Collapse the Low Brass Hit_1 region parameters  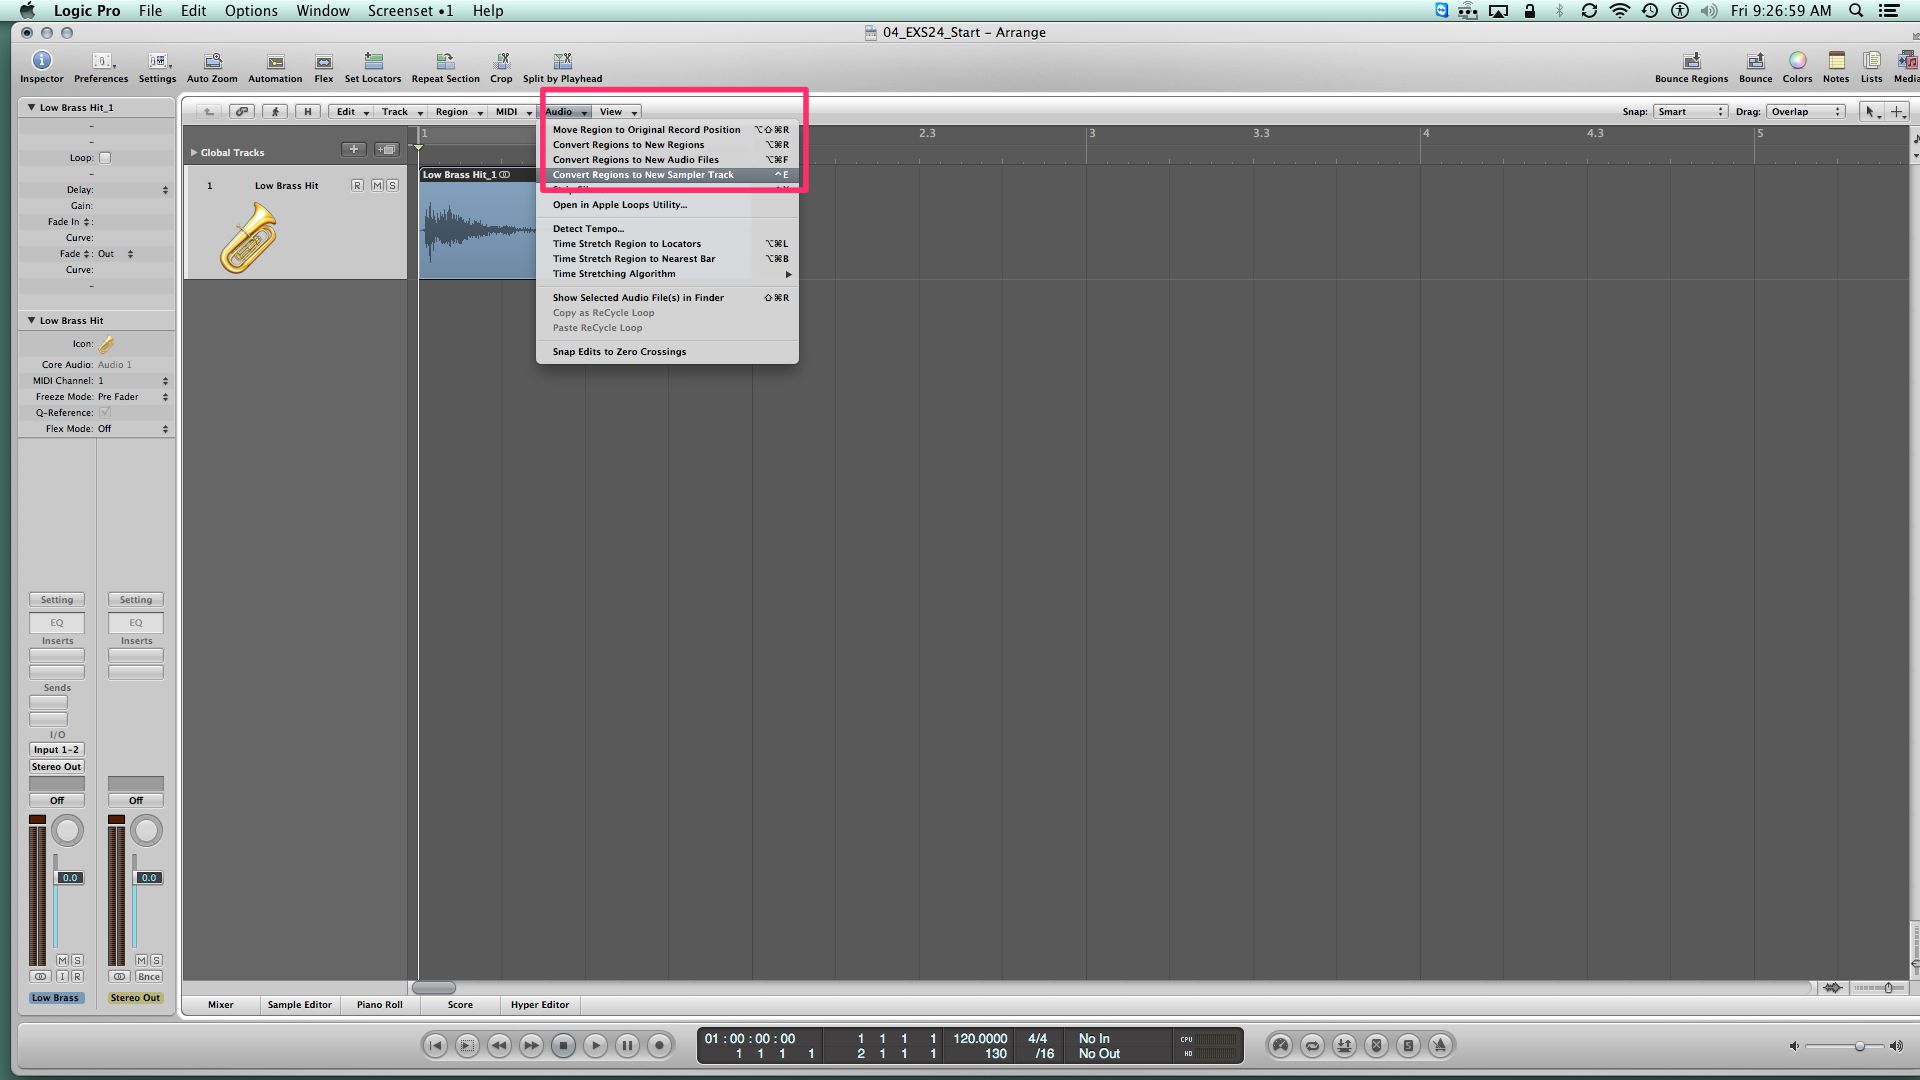[31, 107]
